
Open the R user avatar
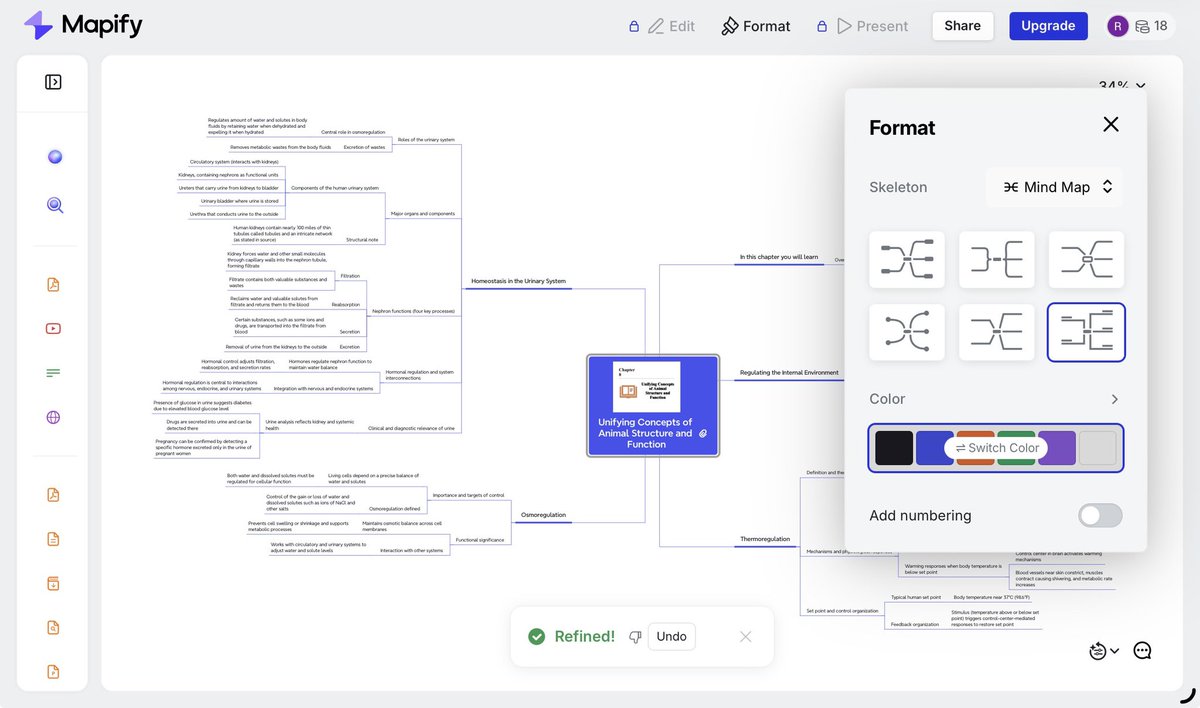point(1117,26)
